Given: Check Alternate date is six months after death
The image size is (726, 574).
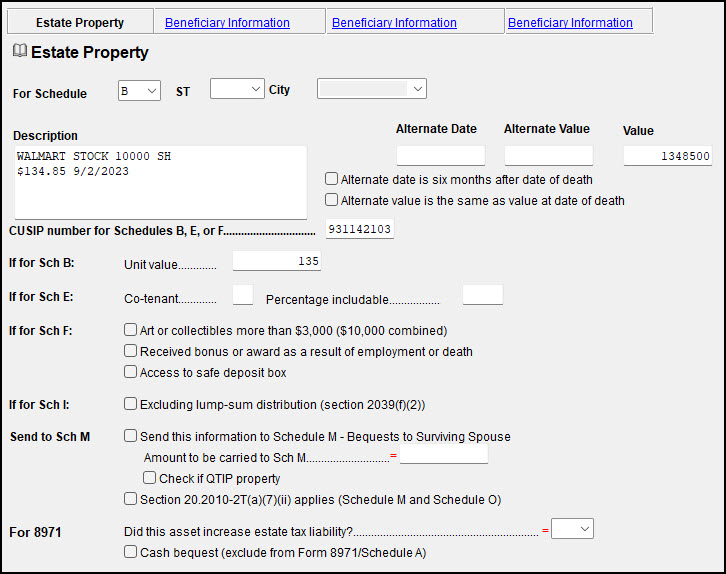Looking at the screenshot, I should click(332, 179).
